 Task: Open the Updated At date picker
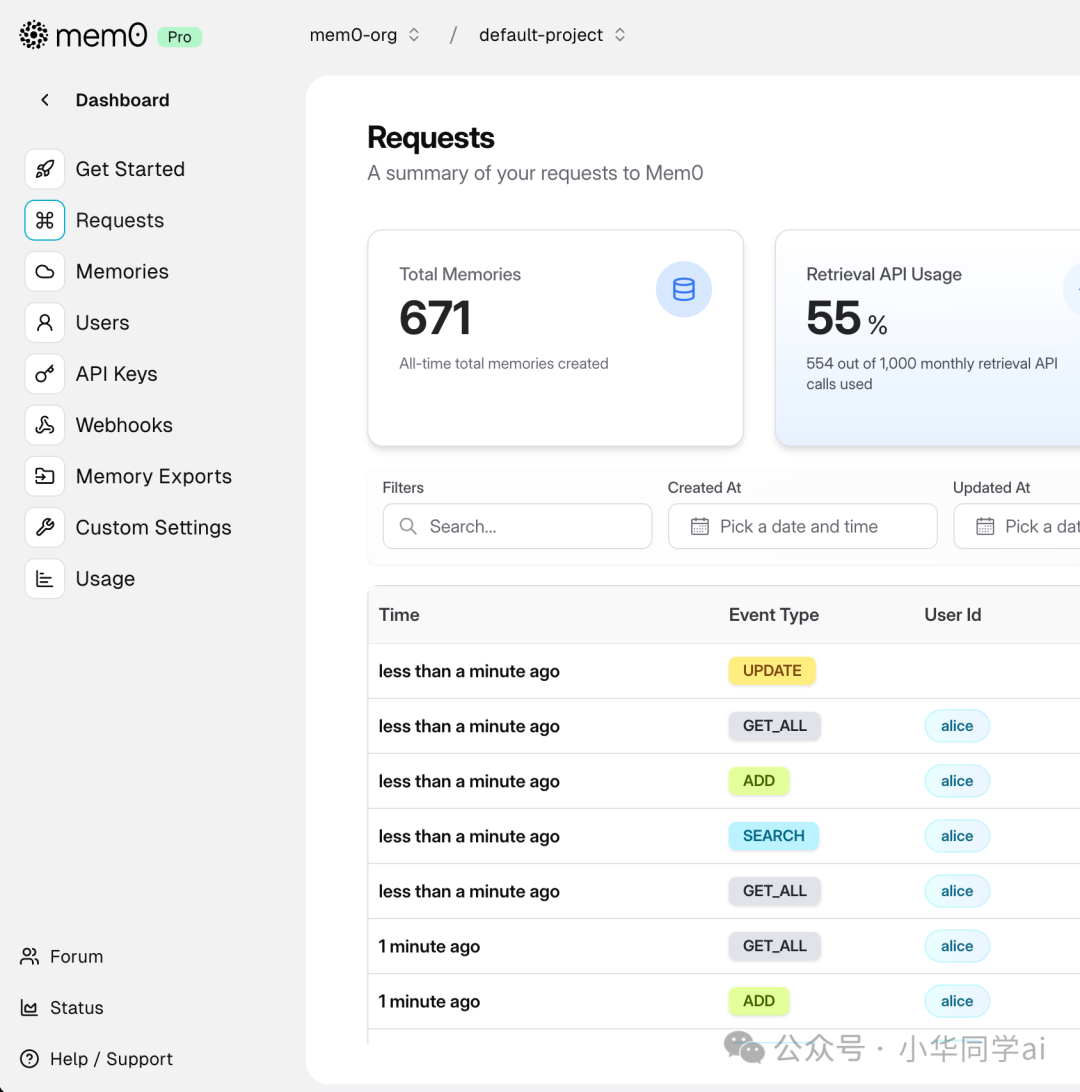[1017, 526]
